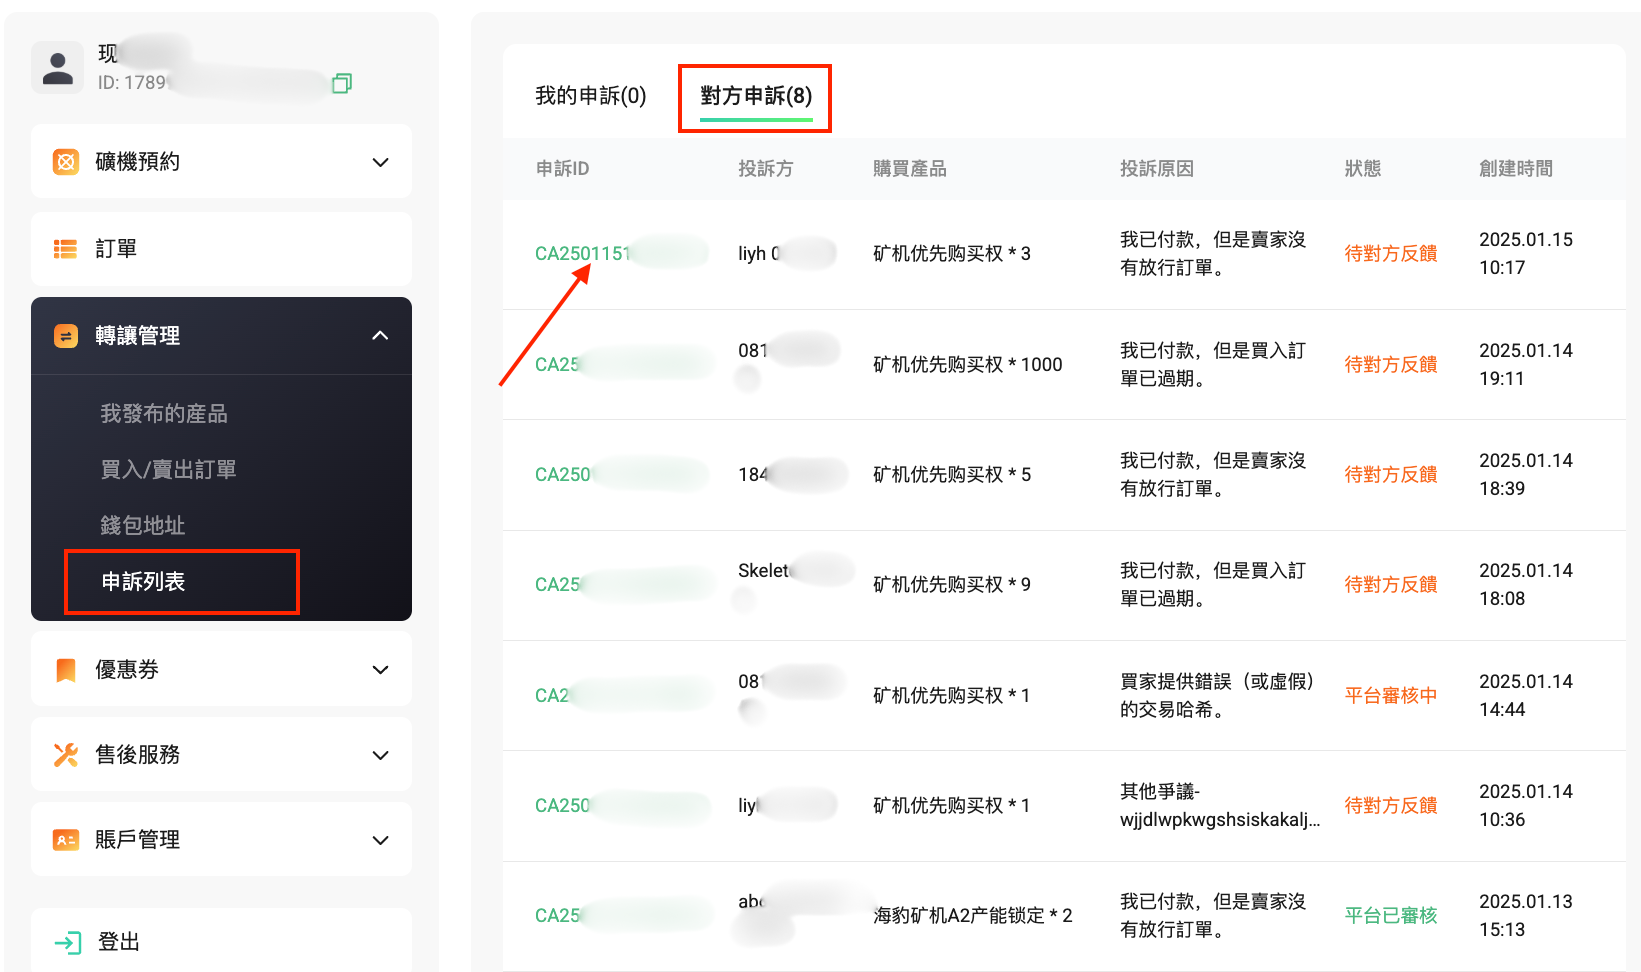The image size is (1641, 972).
Task: Open complaint link for 海豹矿机A2产能锁定 row
Action: (558, 916)
